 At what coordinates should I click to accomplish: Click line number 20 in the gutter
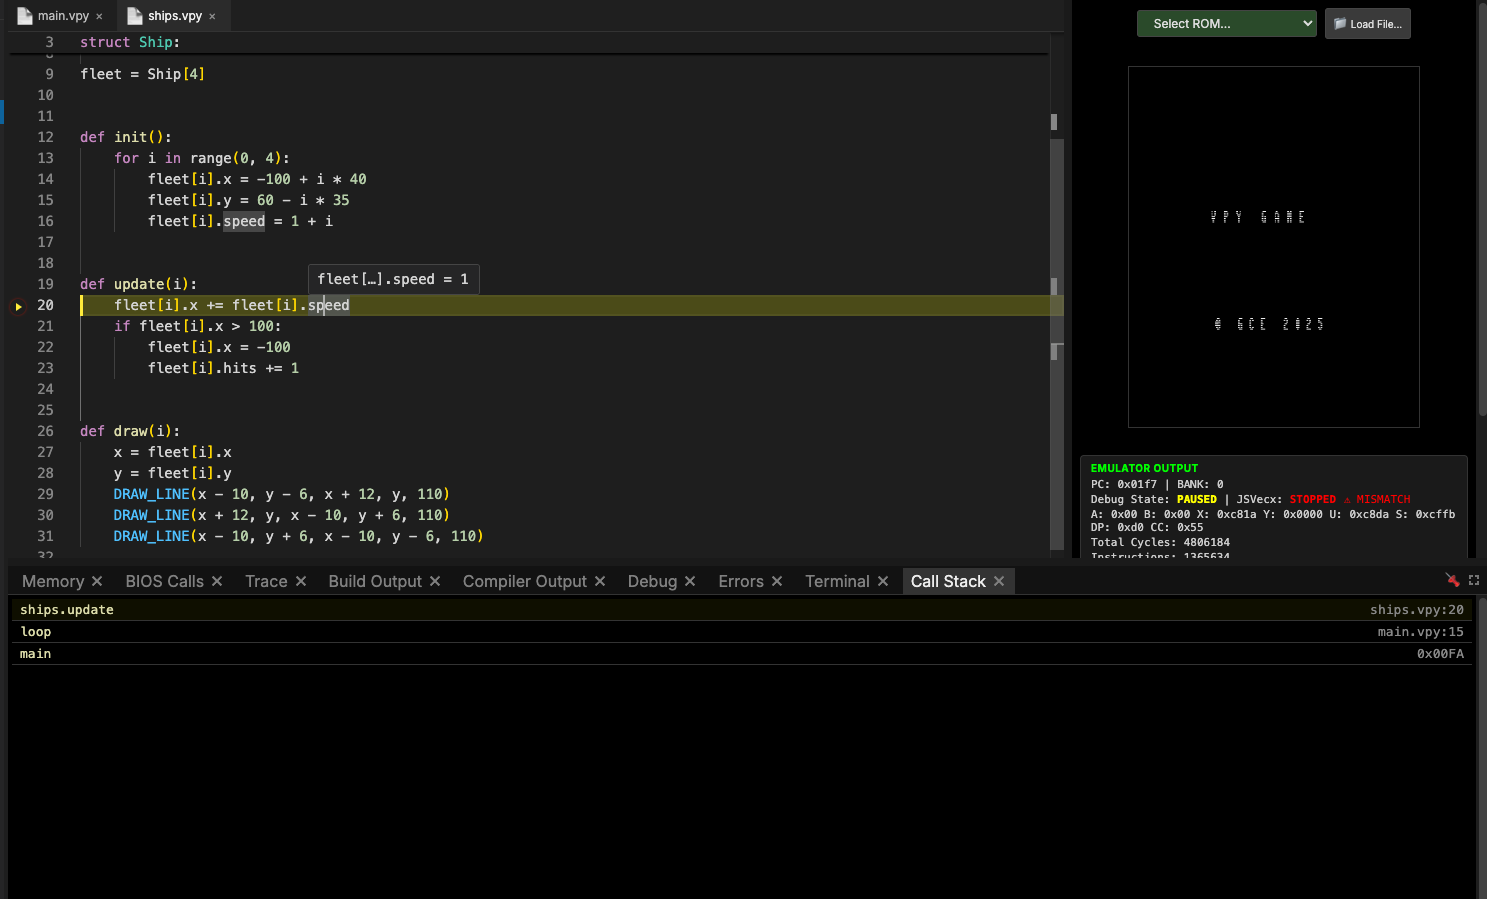point(46,306)
